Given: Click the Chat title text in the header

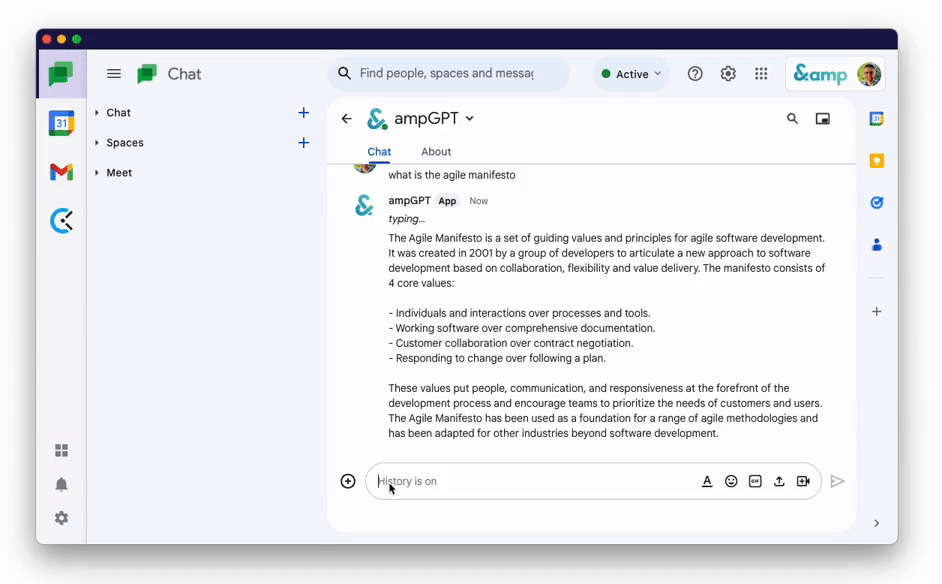Looking at the screenshot, I should tap(184, 74).
